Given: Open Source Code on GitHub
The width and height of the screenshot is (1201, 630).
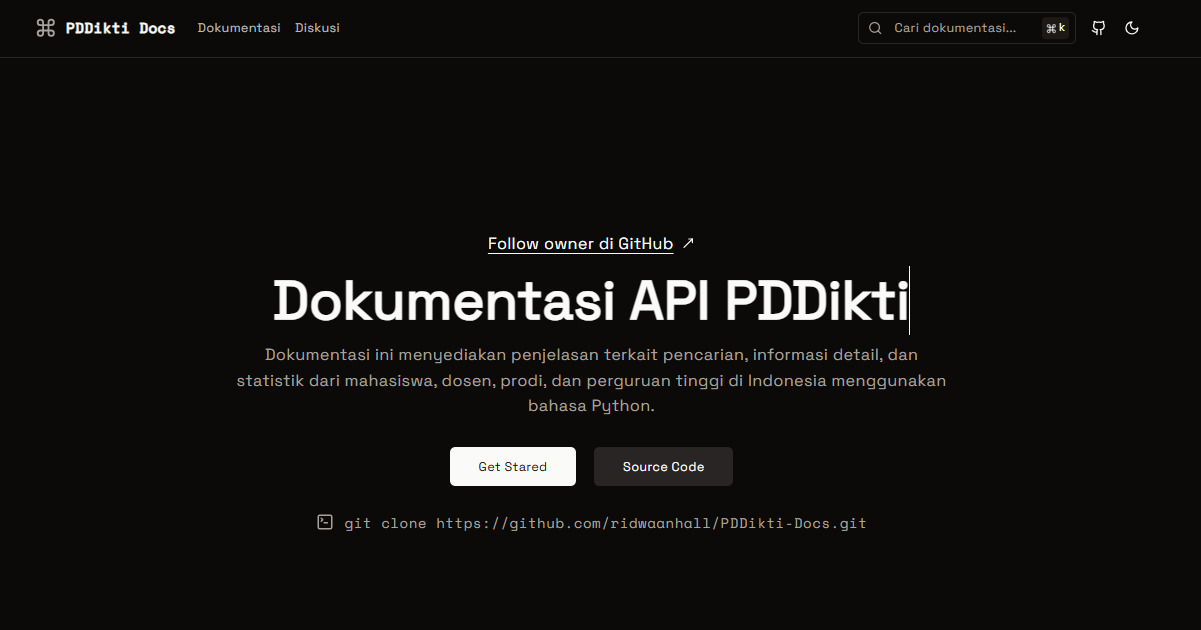Looking at the screenshot, I should 663,466.
